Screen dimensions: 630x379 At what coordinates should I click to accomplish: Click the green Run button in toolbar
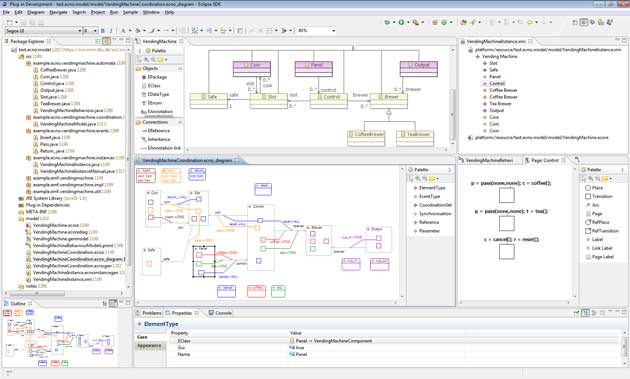point(401,23)
